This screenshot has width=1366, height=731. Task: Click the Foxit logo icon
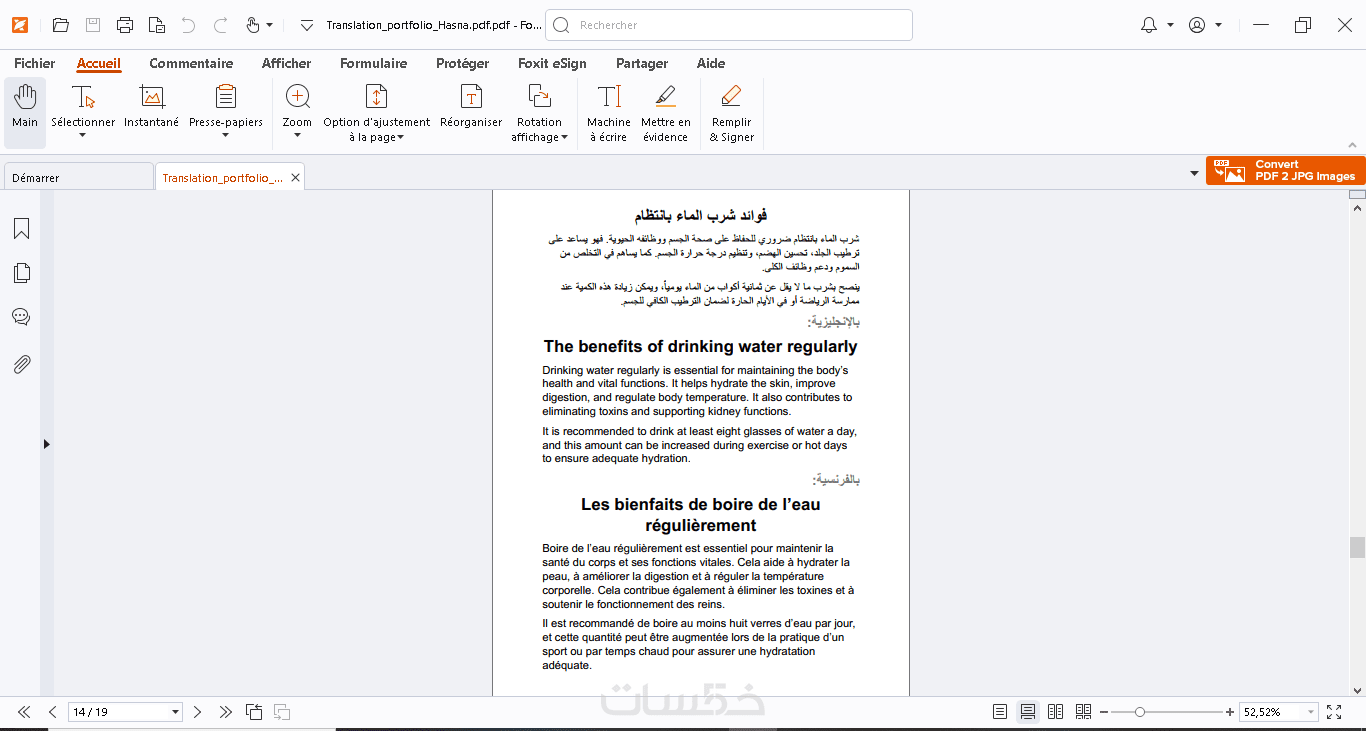(x=21, y=25)
